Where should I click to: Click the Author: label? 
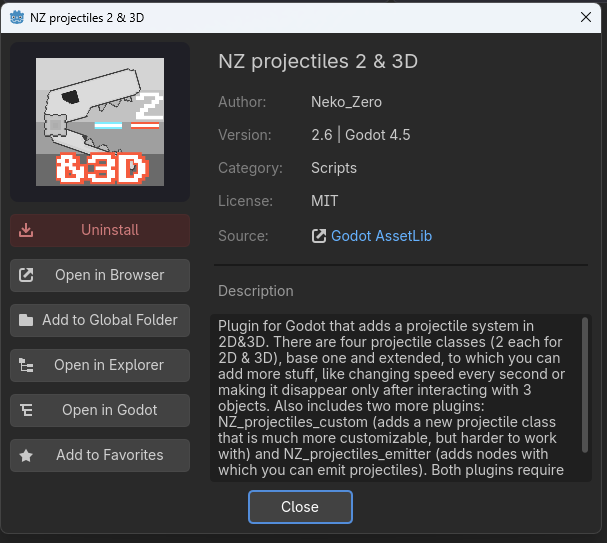pyautogui.click(x=242, y=102)
